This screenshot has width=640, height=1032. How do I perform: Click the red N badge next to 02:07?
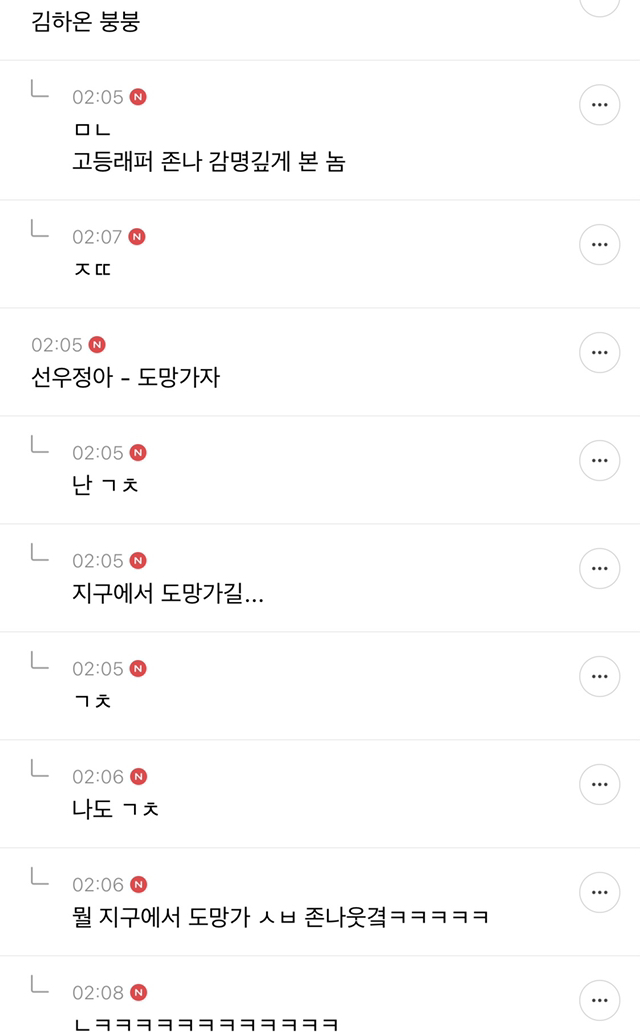[138, 237]
